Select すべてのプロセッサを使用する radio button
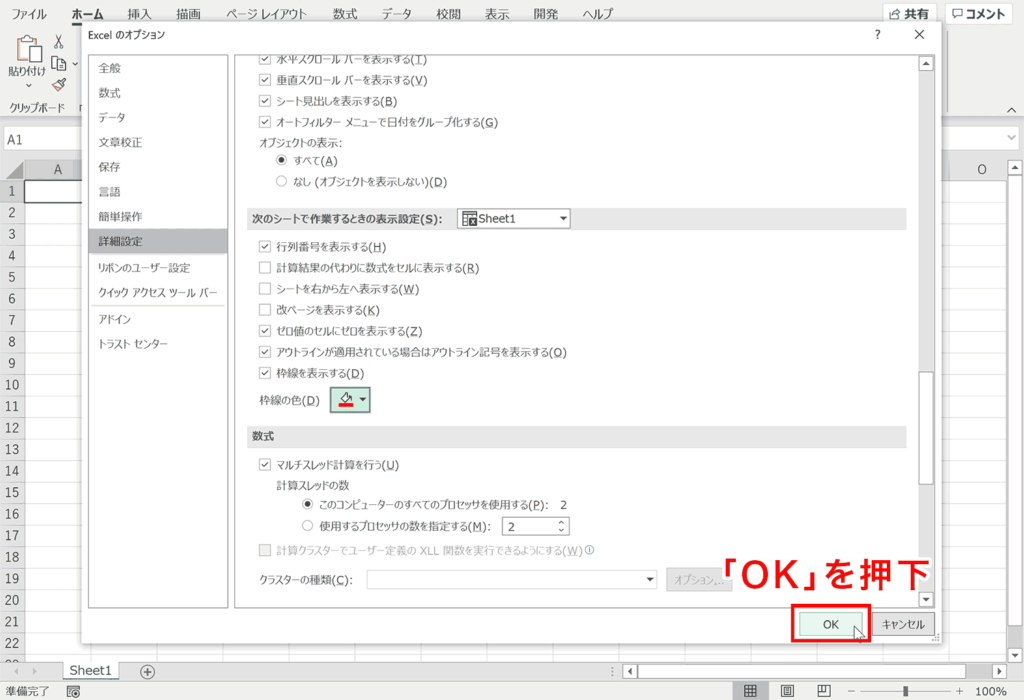Screen dimensions: 1024x700 point(308,505)
